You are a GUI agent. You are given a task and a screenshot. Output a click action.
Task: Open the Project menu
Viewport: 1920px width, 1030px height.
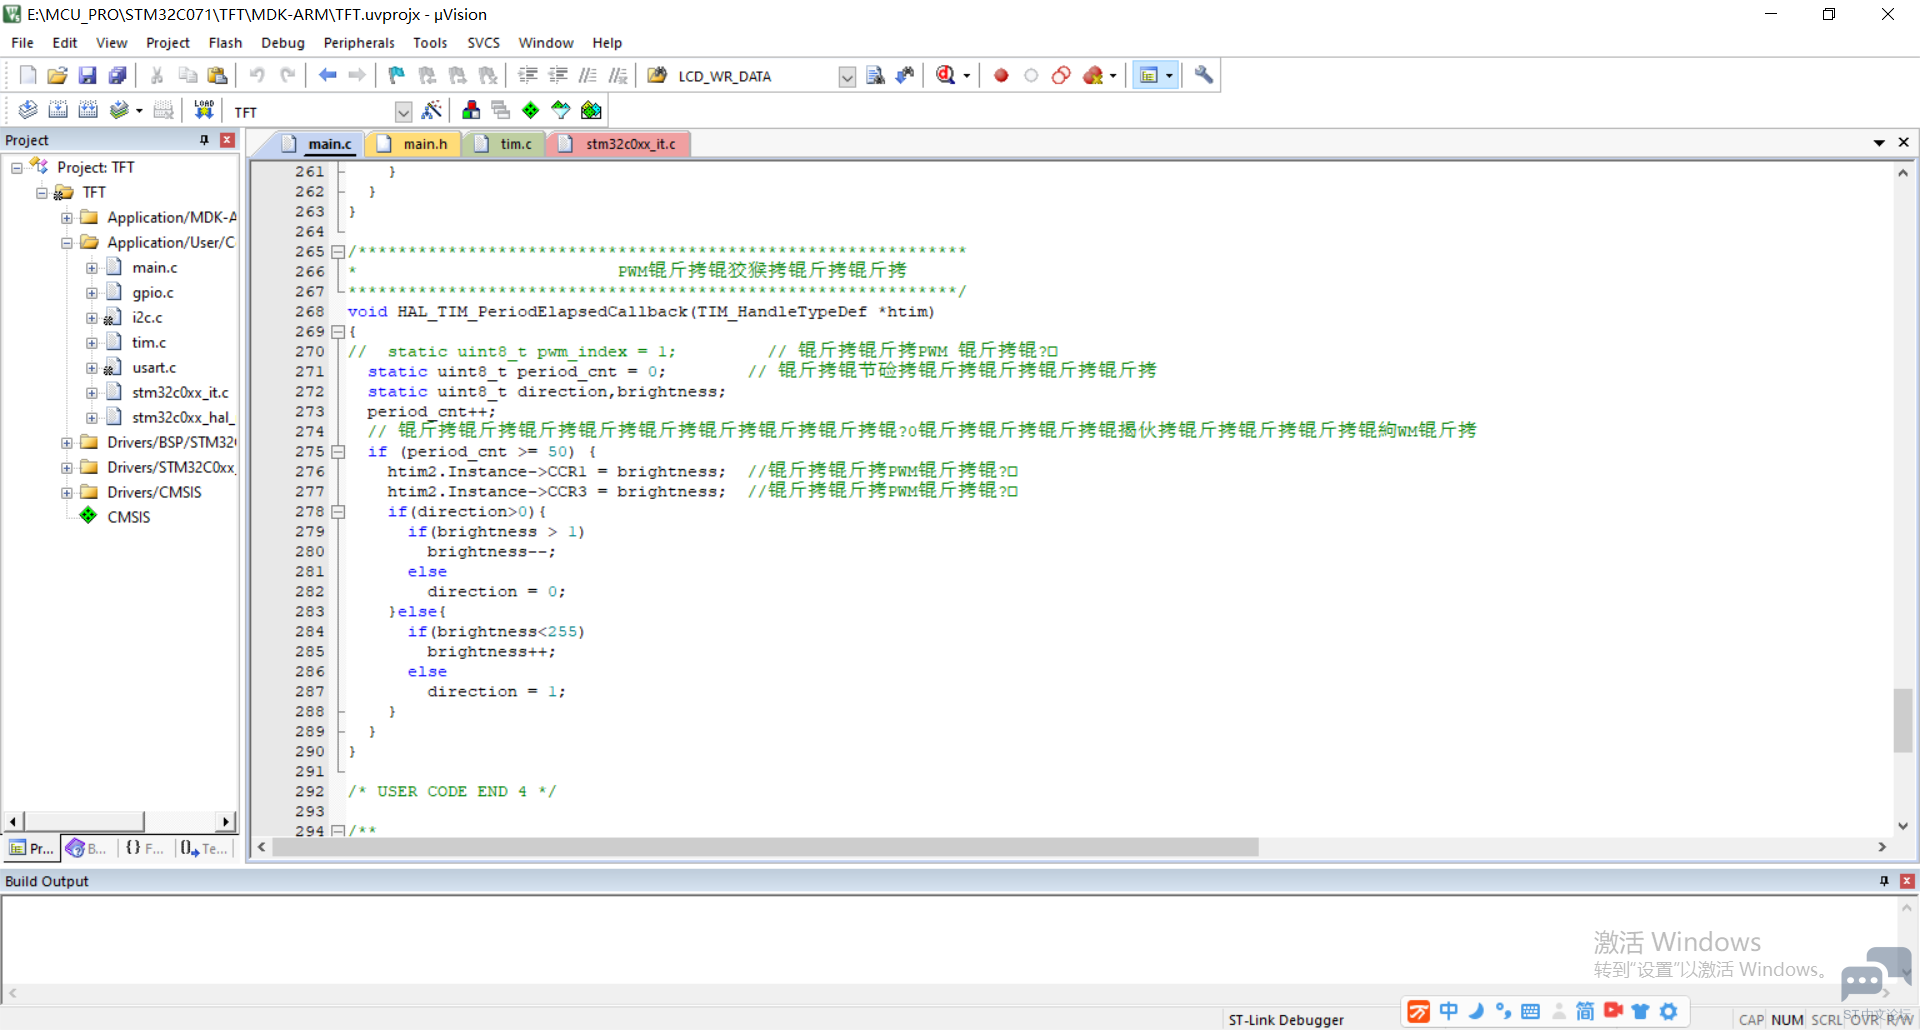[x=167, y=43]
